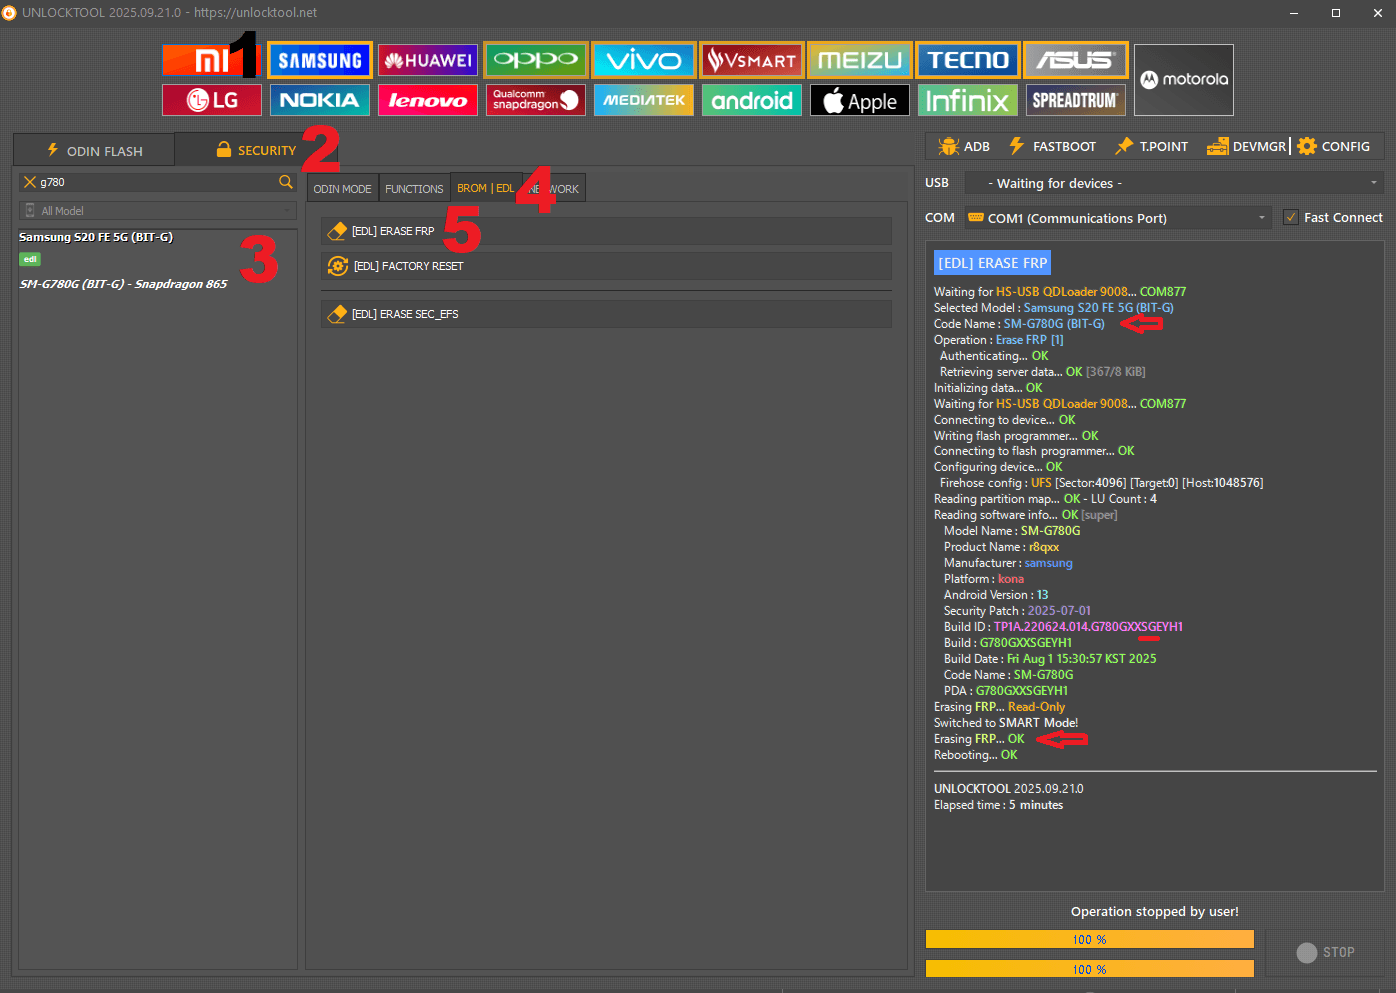This screenshot has width=1396, height=993.
Task: Expand the All Model filter dropdown
Action: pyautogui.click(x=157, y=211)
